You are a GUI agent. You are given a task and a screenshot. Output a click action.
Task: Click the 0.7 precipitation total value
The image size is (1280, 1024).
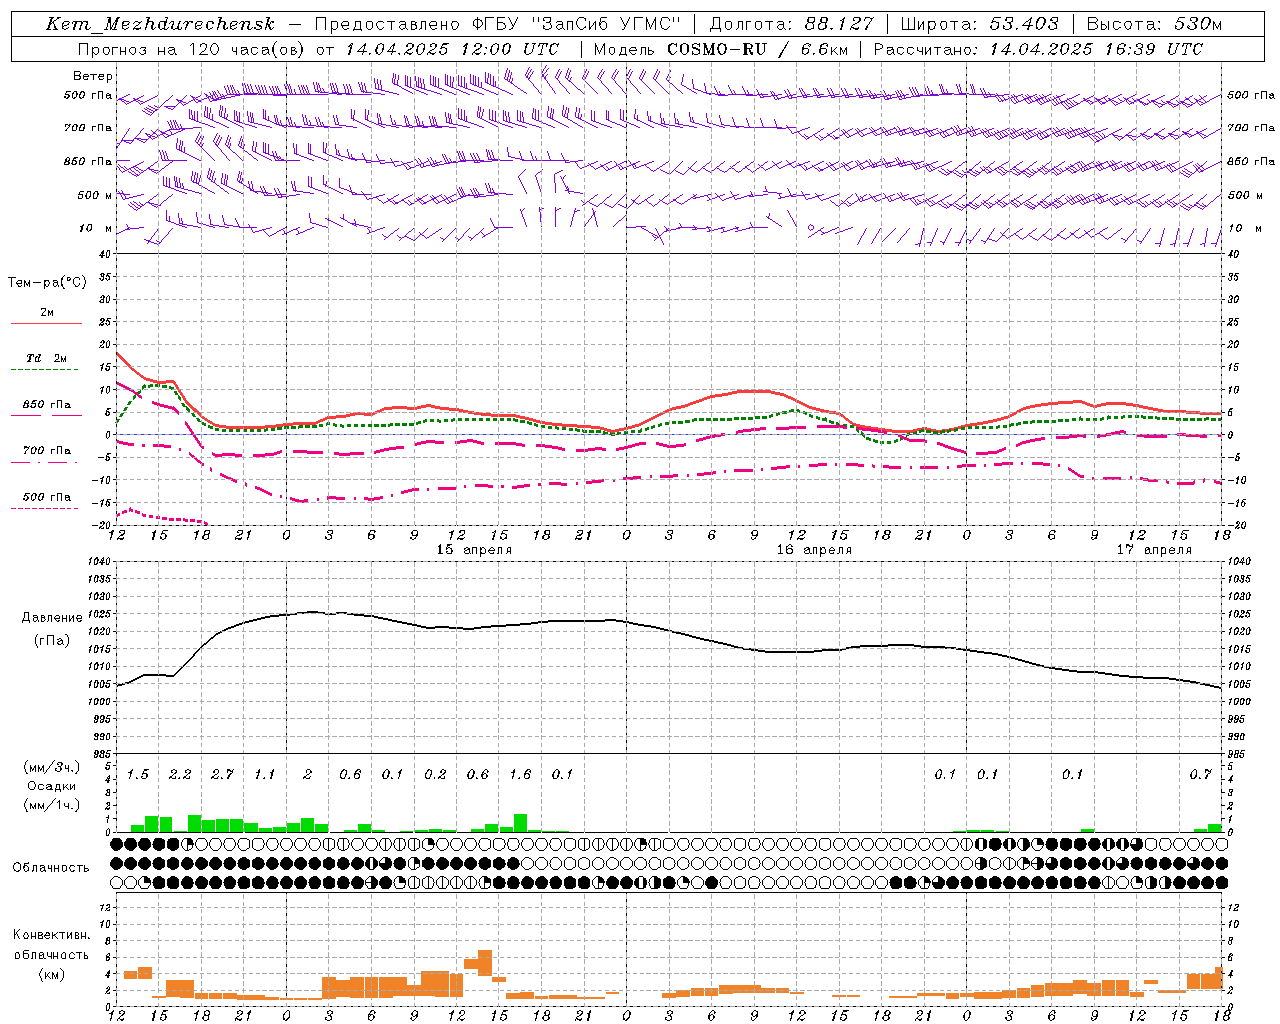click(x=1200, y=775)
